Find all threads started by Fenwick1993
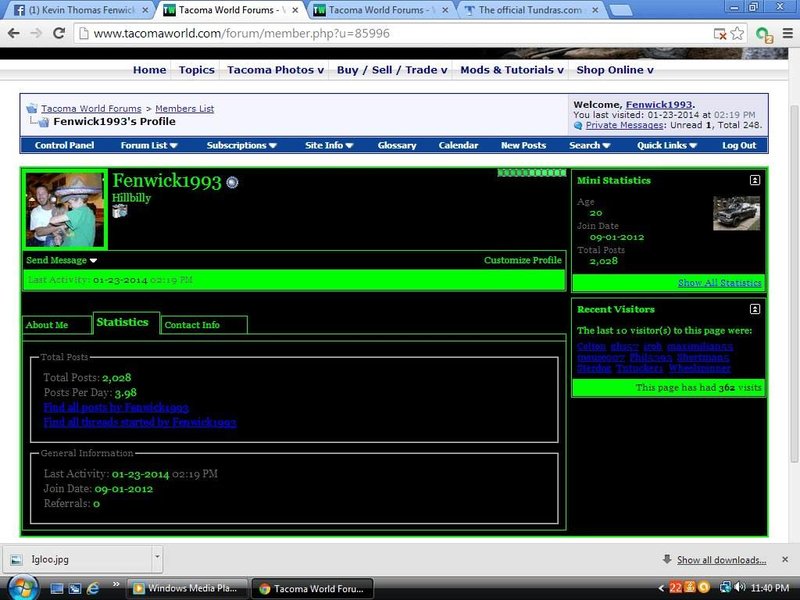 [x=140, y=422]
